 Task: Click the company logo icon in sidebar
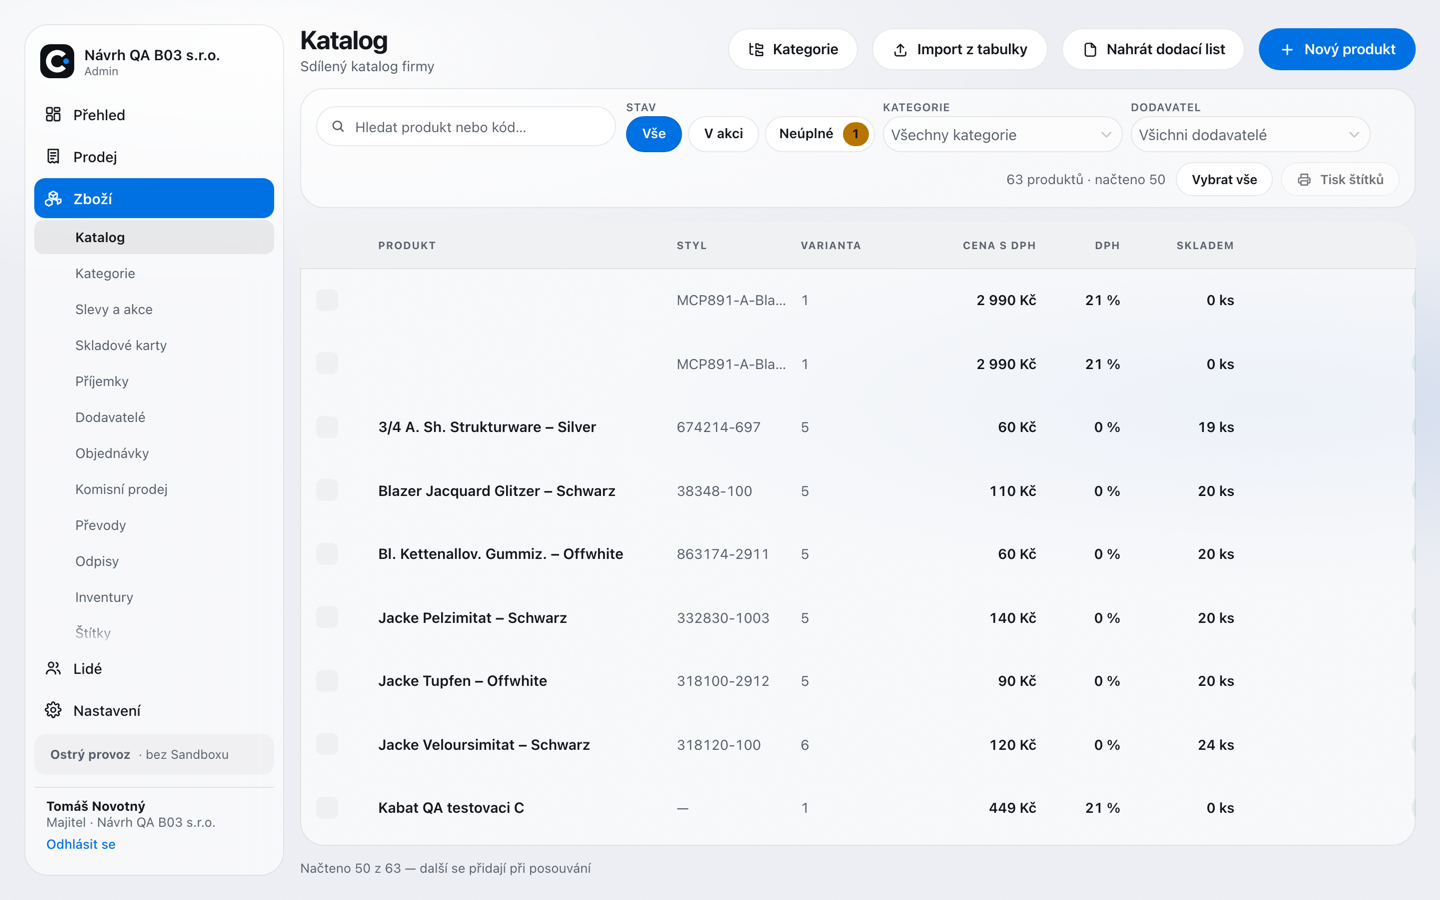point(57,61)
